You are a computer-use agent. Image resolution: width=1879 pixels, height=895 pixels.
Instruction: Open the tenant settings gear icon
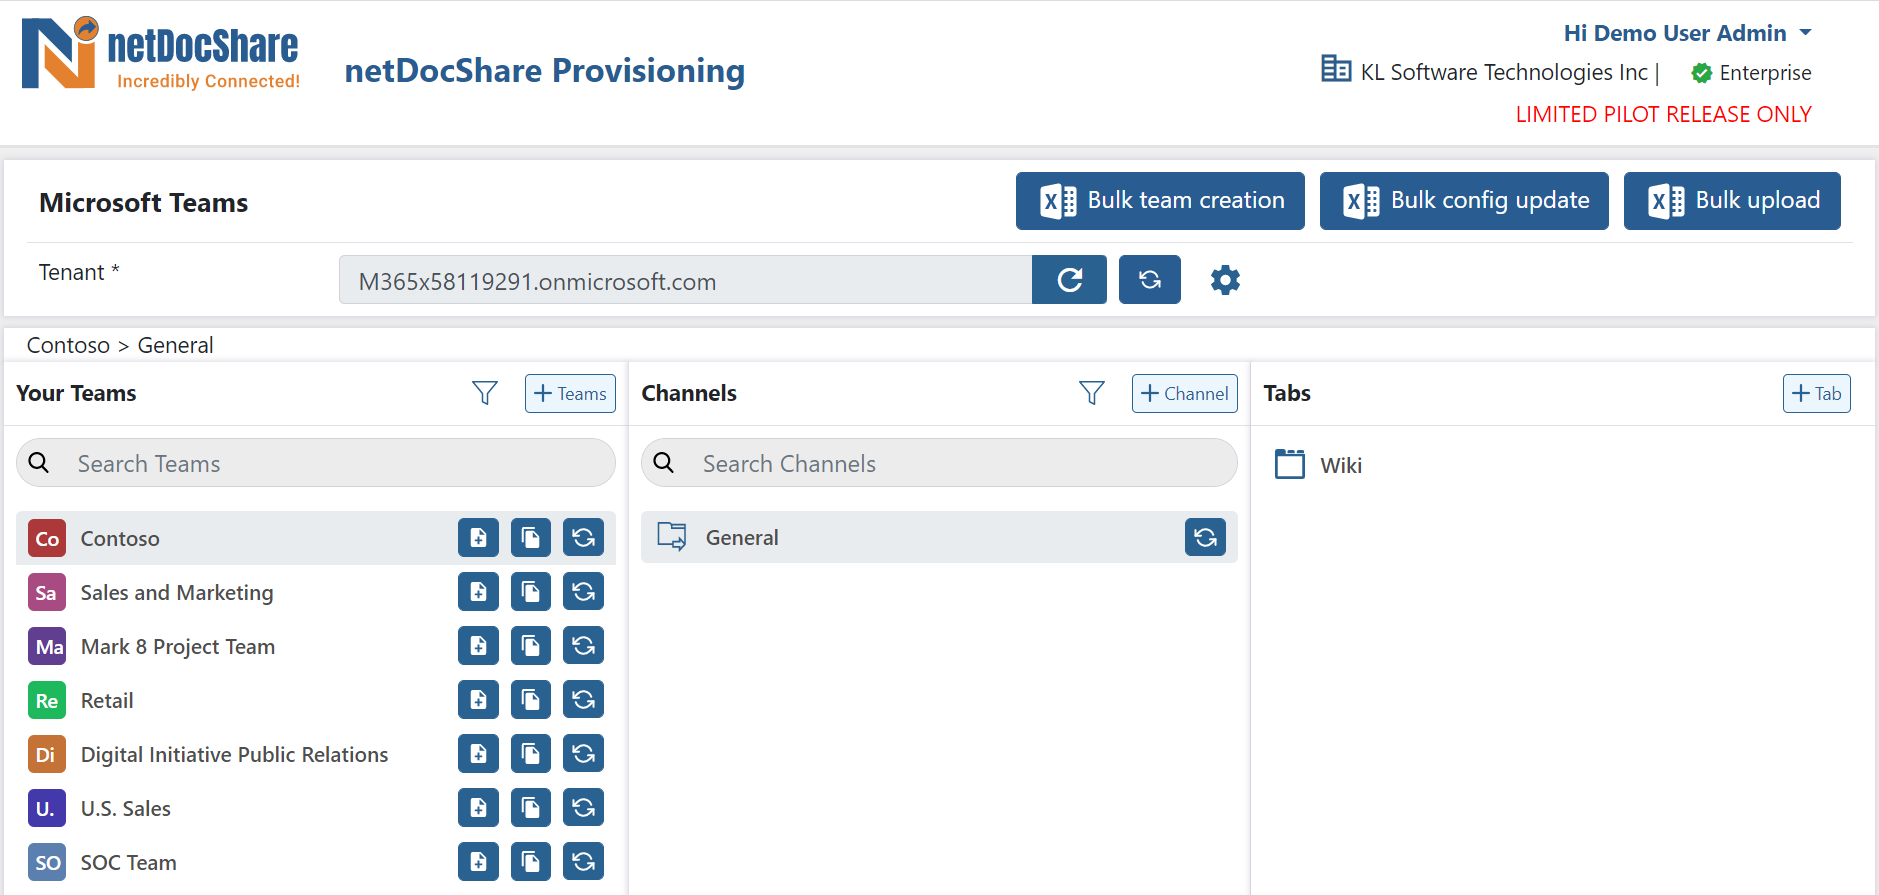(x=1225, y=280)
